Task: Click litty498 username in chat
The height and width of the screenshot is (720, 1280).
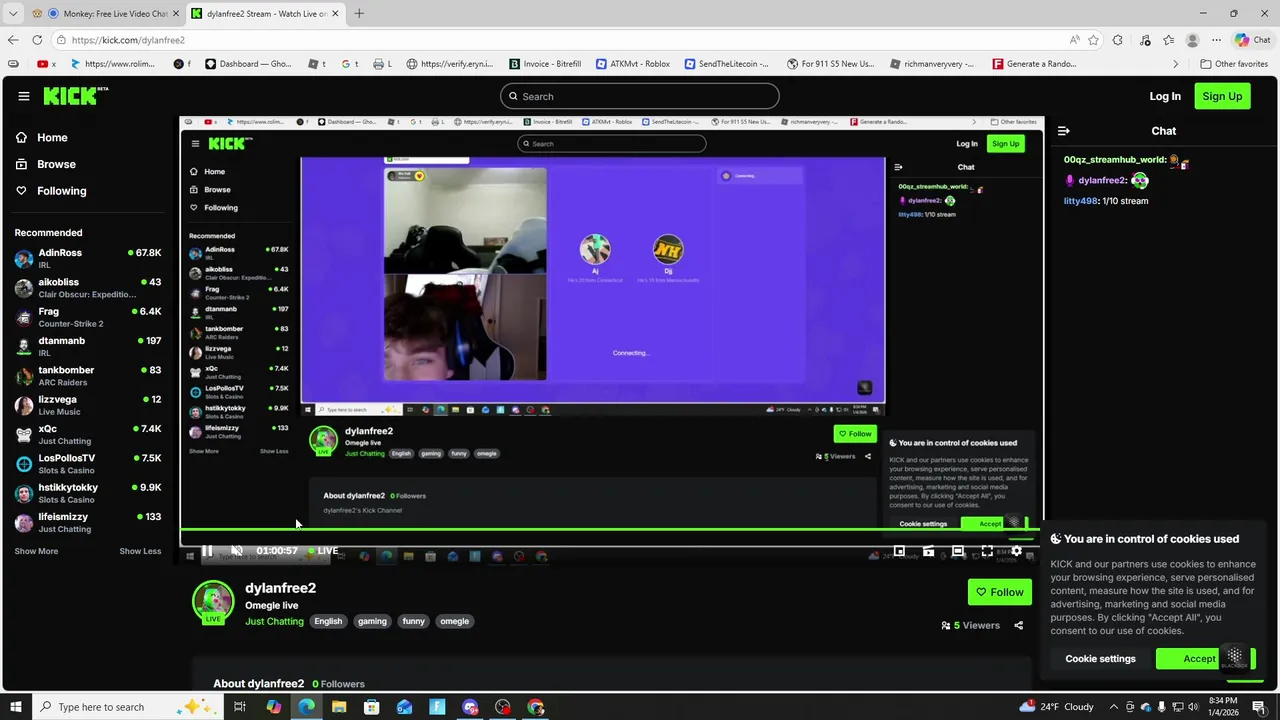Action: 1080,201
